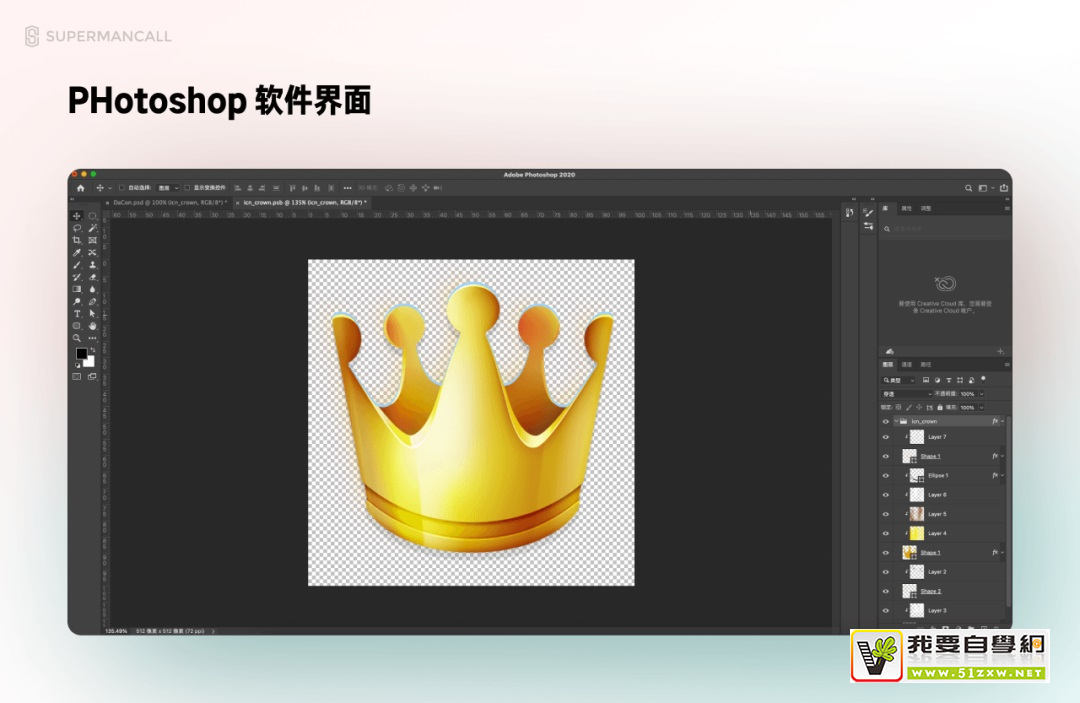Viewport: 1080px width, 703px height.
Task: Select the Horizontal Type tool
Action: coord(77,314)
